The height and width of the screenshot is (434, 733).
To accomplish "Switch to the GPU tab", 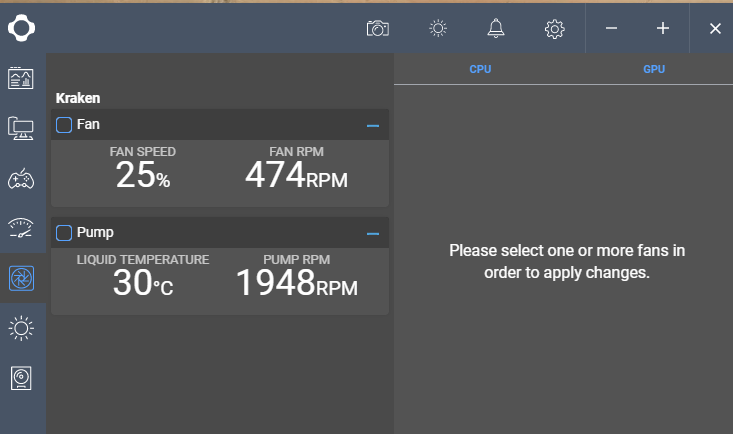I will click(x=654, y=69).
